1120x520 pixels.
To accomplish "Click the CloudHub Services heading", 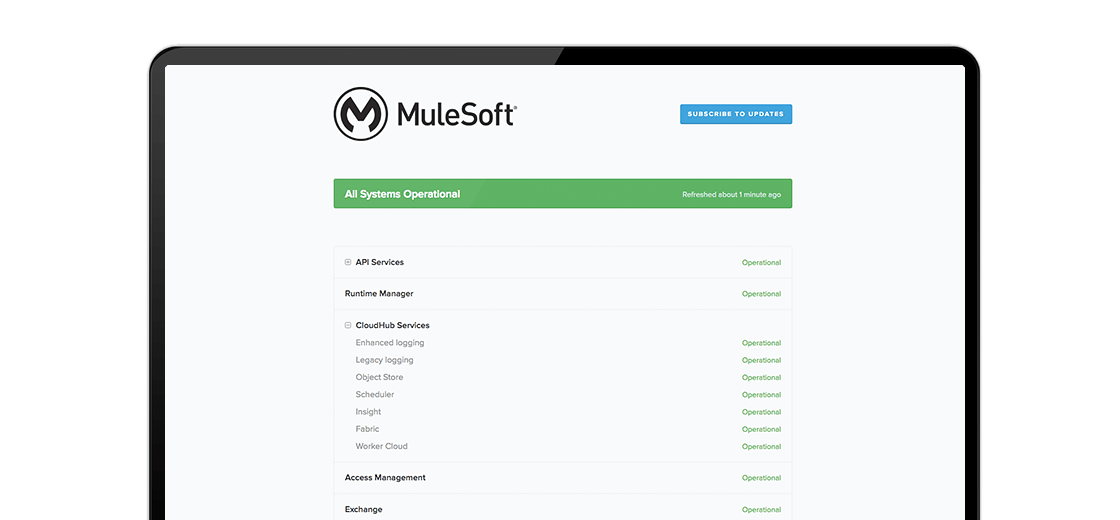I will click(x=392, y=325).
